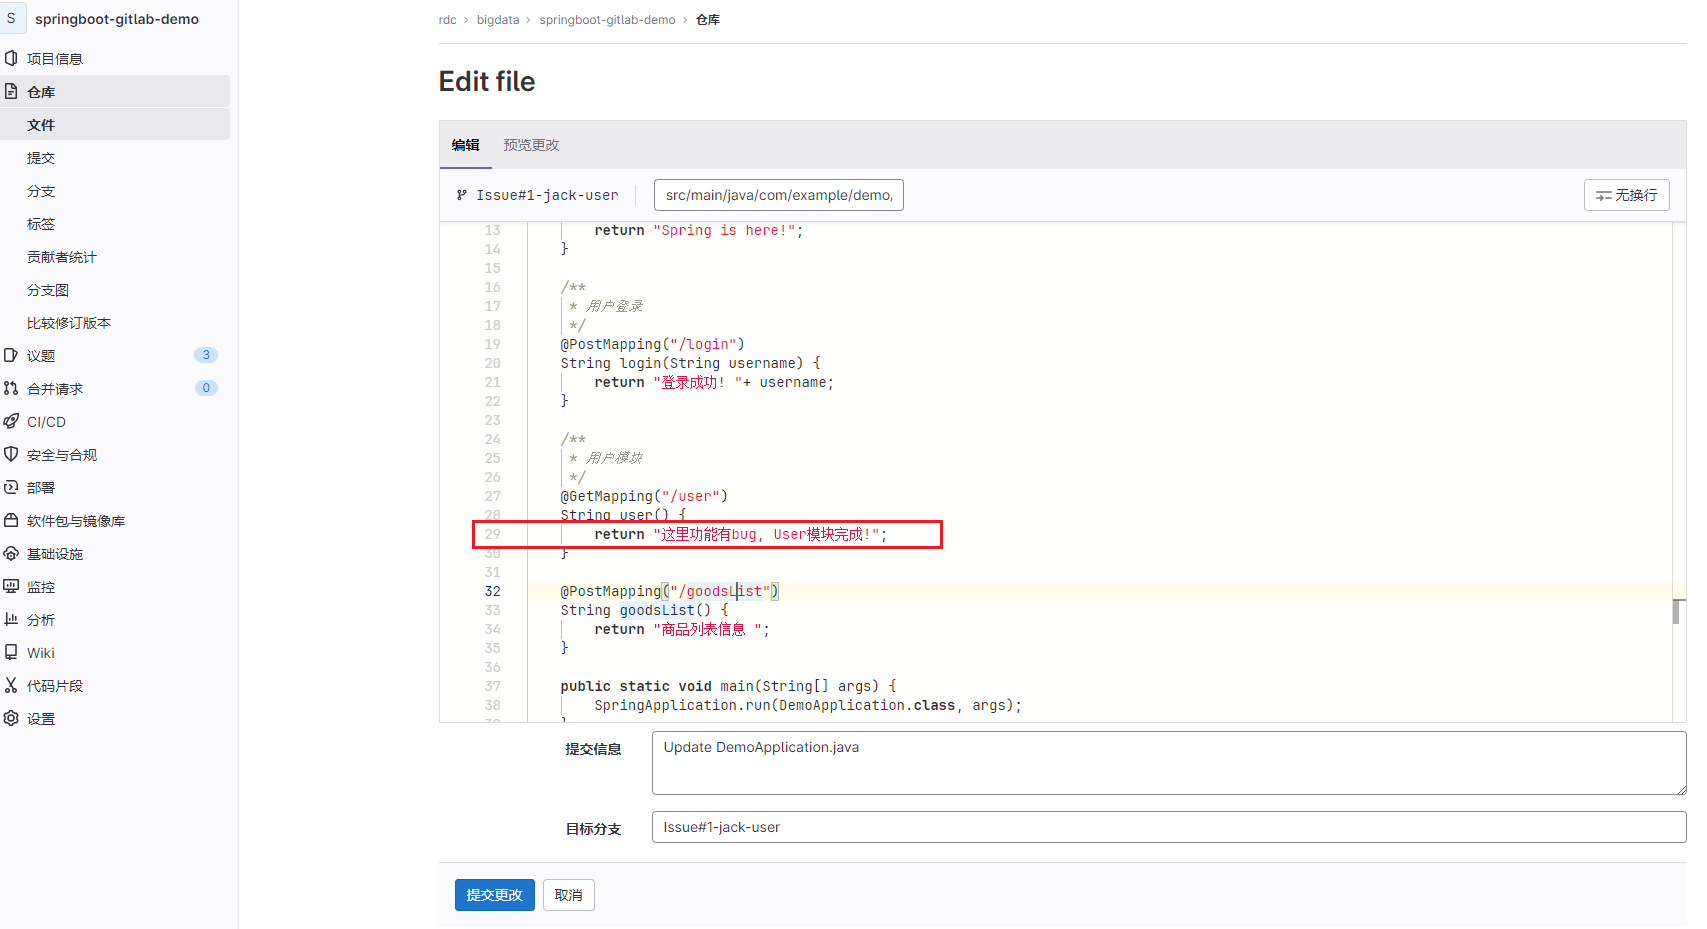Screen dimensions: 1707x929
Task: Click the 设置 gear icon
Action: pyautogui.click(x=11, y=718)
